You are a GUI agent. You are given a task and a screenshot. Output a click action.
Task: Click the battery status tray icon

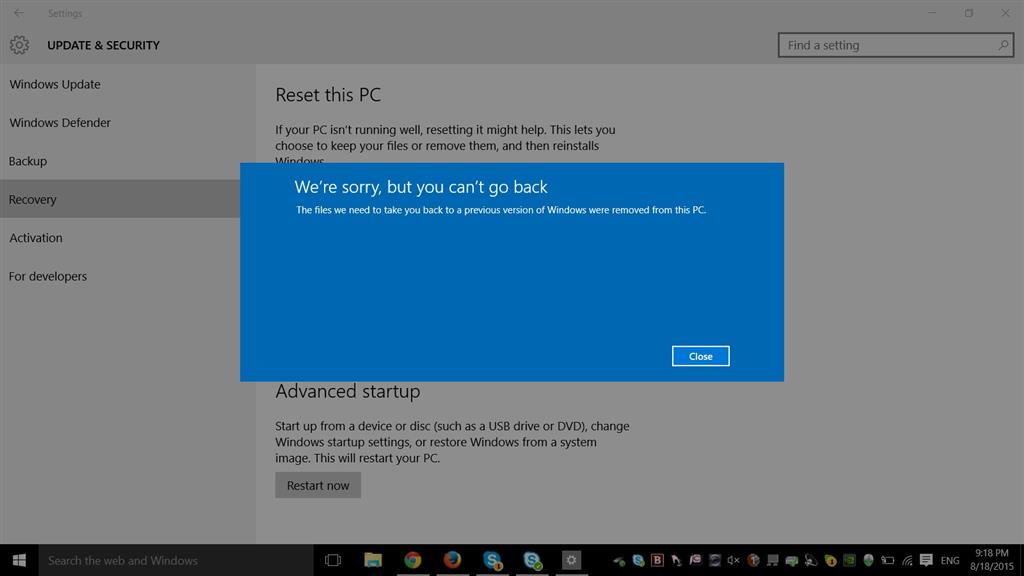pos(888,560)
